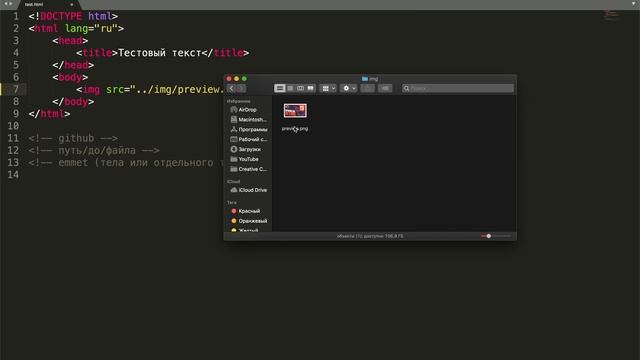Go forward in the Finder window
This screenshot has width=640, height=360.
(x=241, y=88)
